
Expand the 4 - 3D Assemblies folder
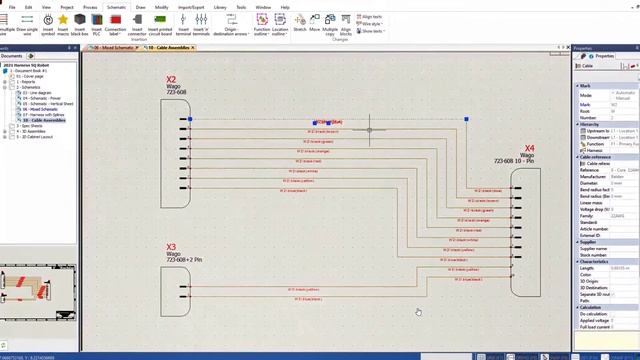5,131
